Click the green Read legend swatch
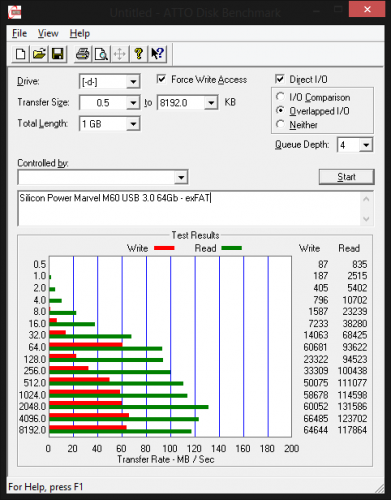 pos(231,248)
